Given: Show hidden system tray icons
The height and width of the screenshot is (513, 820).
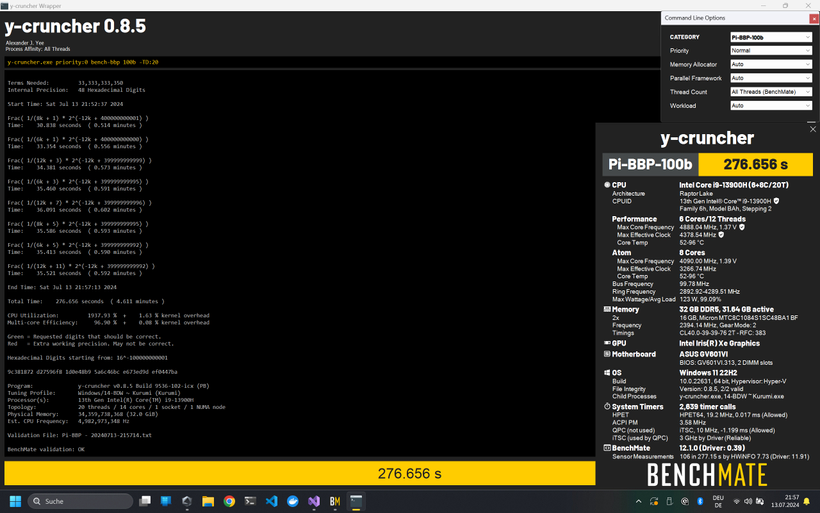Looking at the screenshot, I should click(639, 501).
